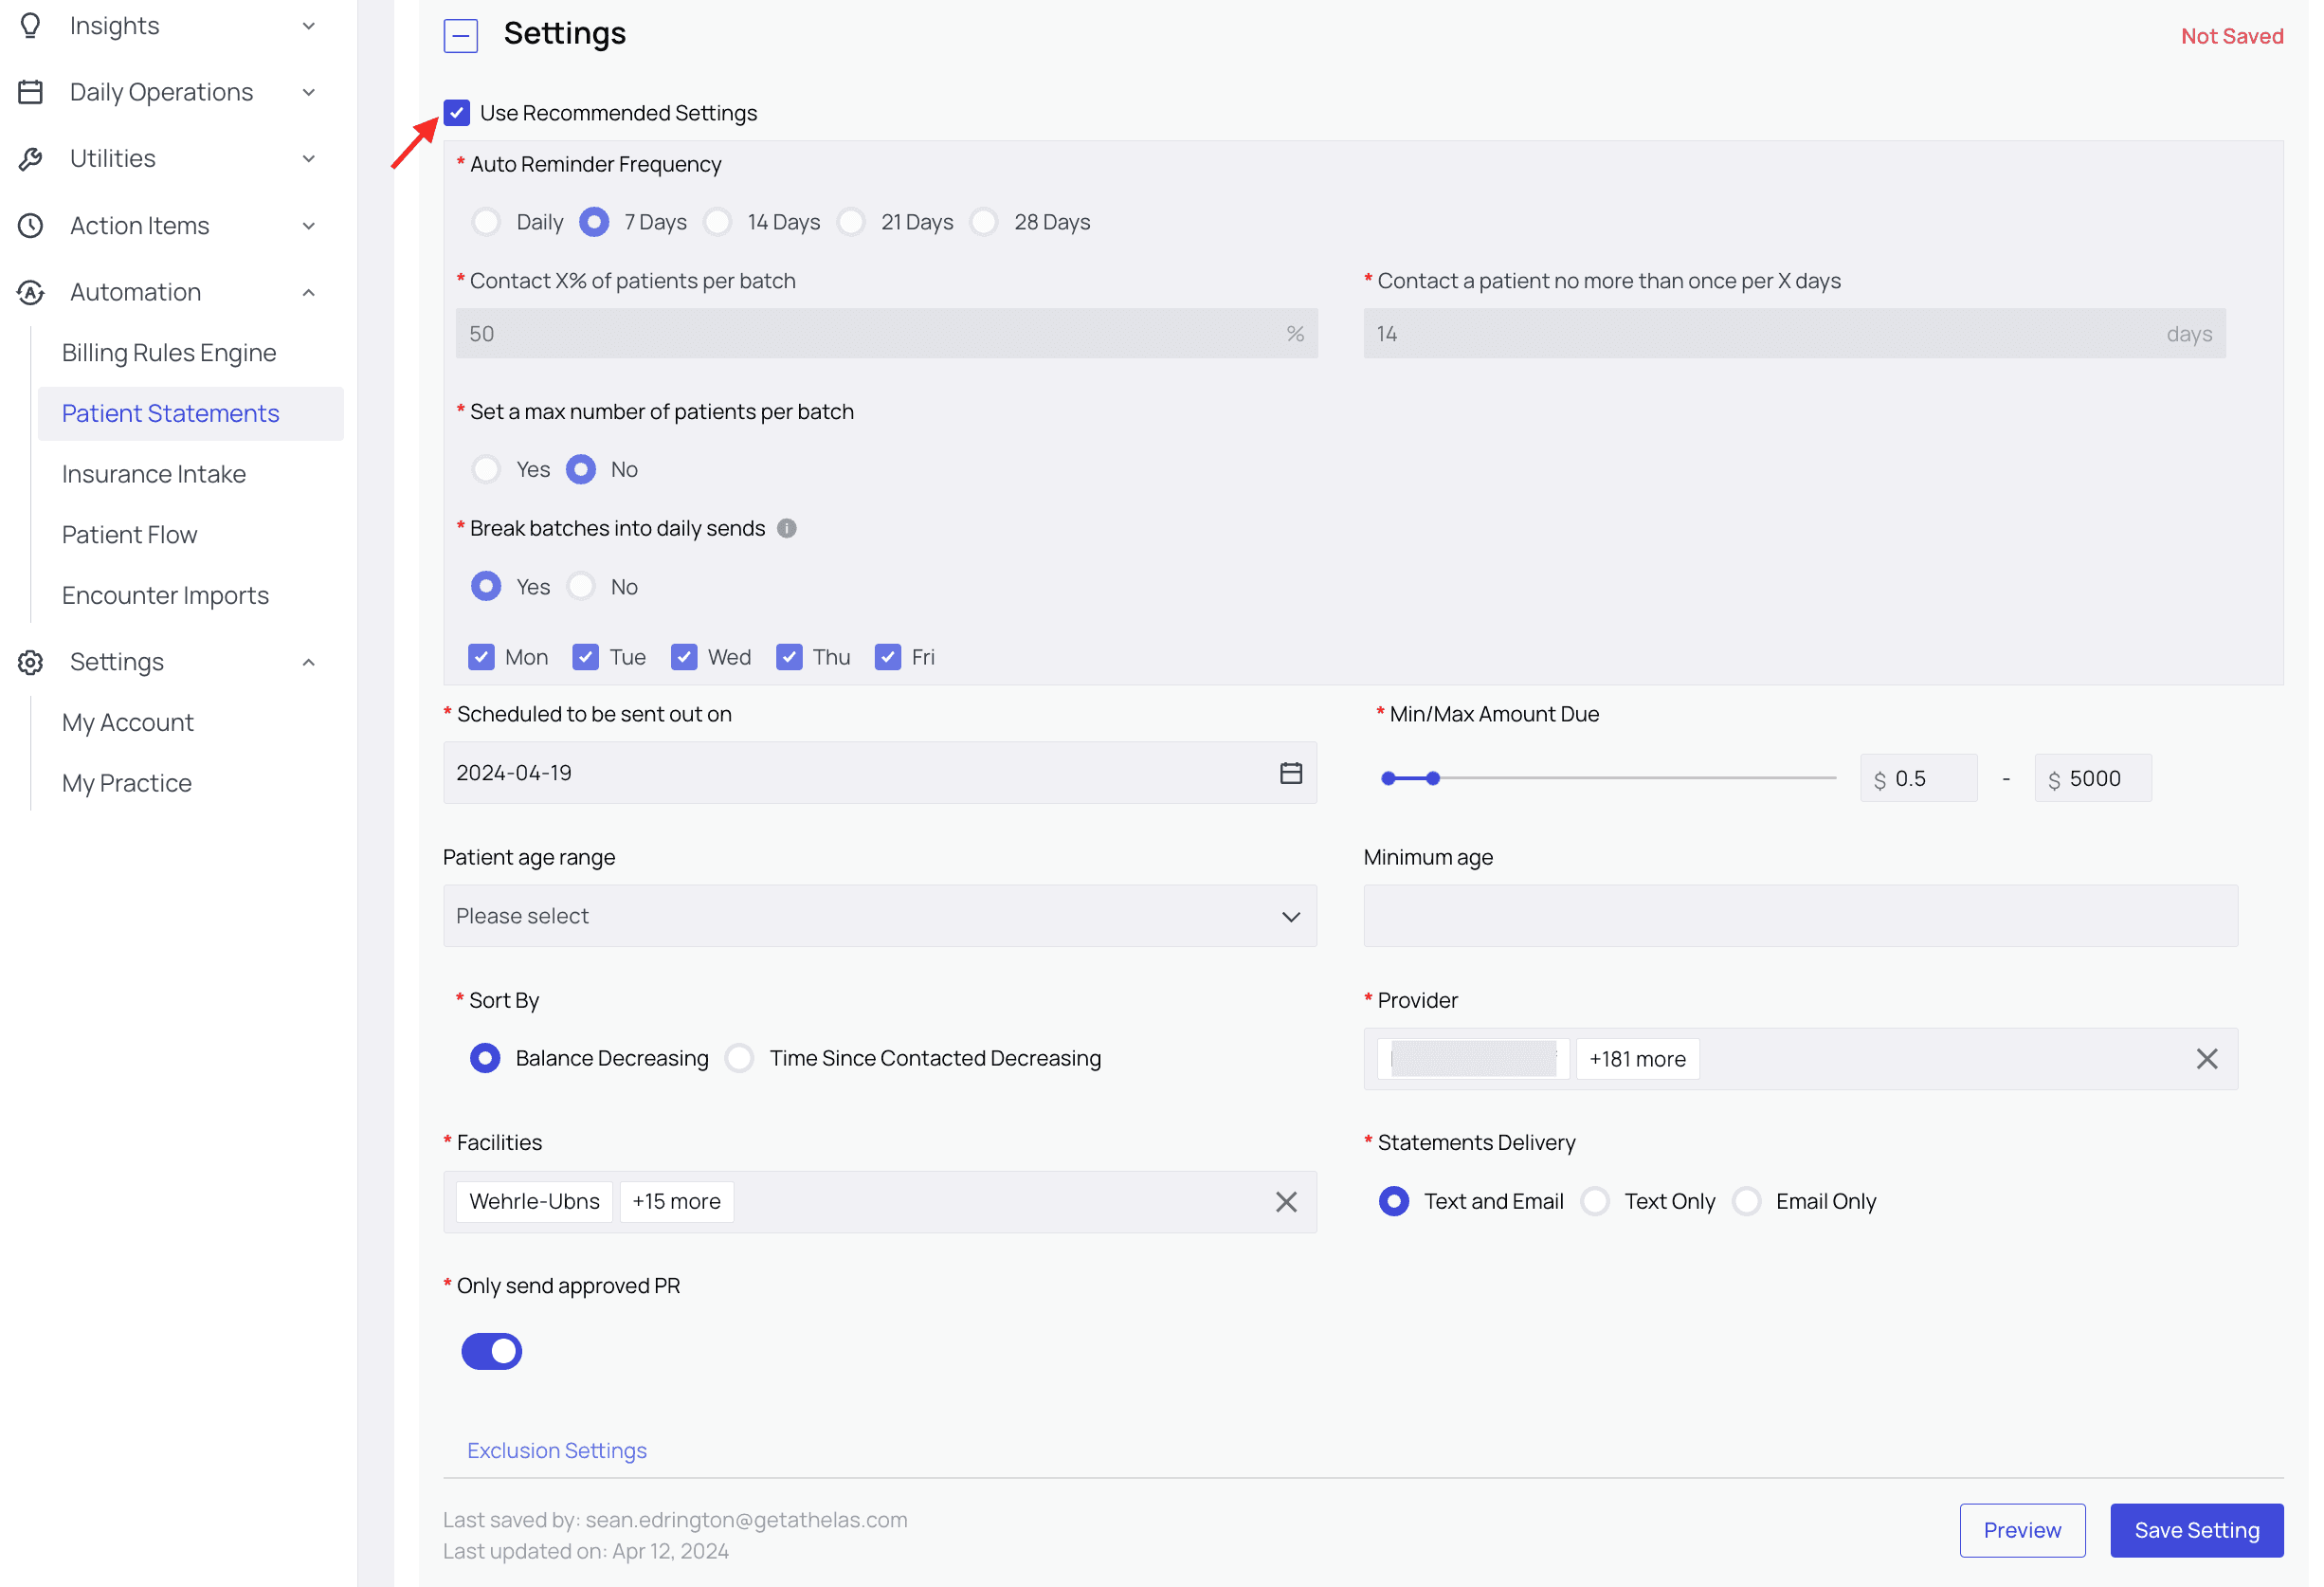Viewport: 2324px width, 1587px height.
Task: Click the Save Setting button
Action: click(x=2196, y=1530)
